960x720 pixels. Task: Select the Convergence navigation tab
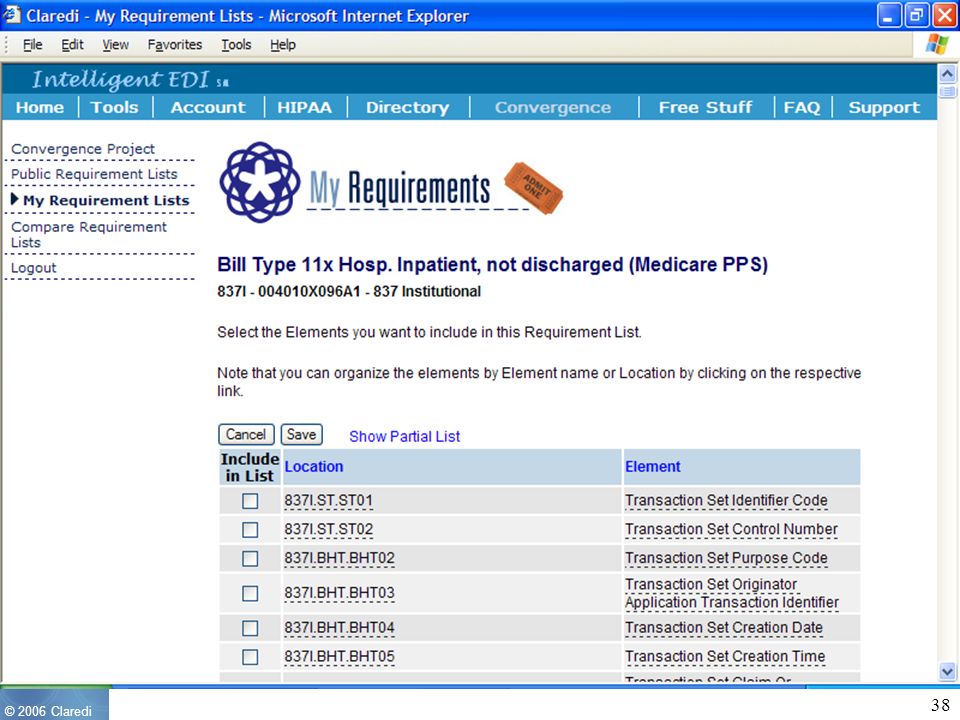pyautogui.click(x=553, y=107)
